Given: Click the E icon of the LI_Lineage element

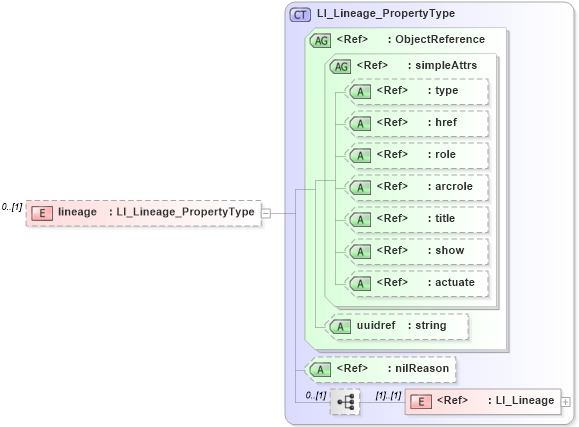Looking at the screenshot, I should tap(421, 402).
